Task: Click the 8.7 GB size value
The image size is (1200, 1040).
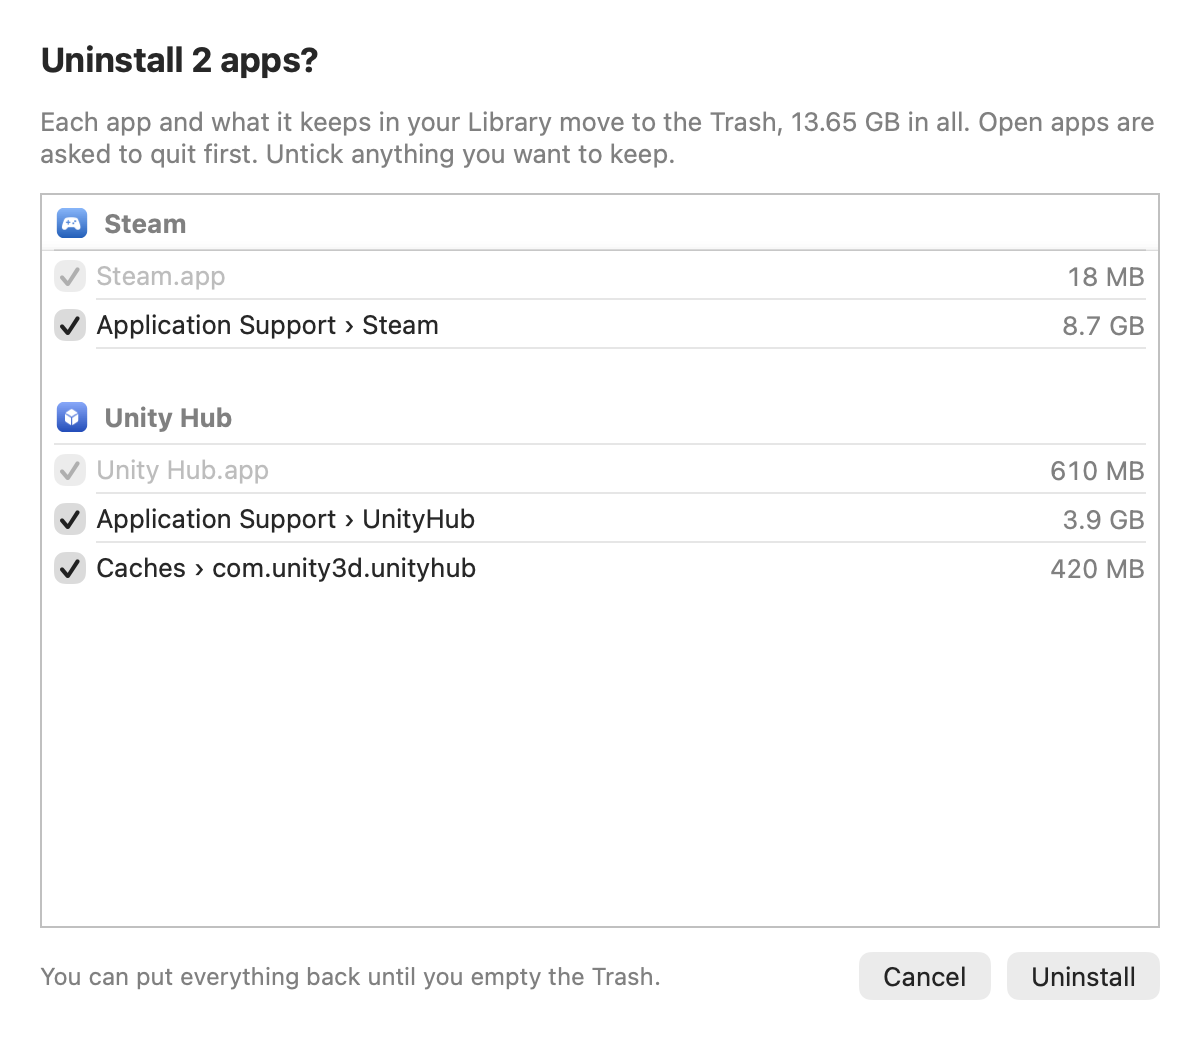Action: (x=1103, y=326)
